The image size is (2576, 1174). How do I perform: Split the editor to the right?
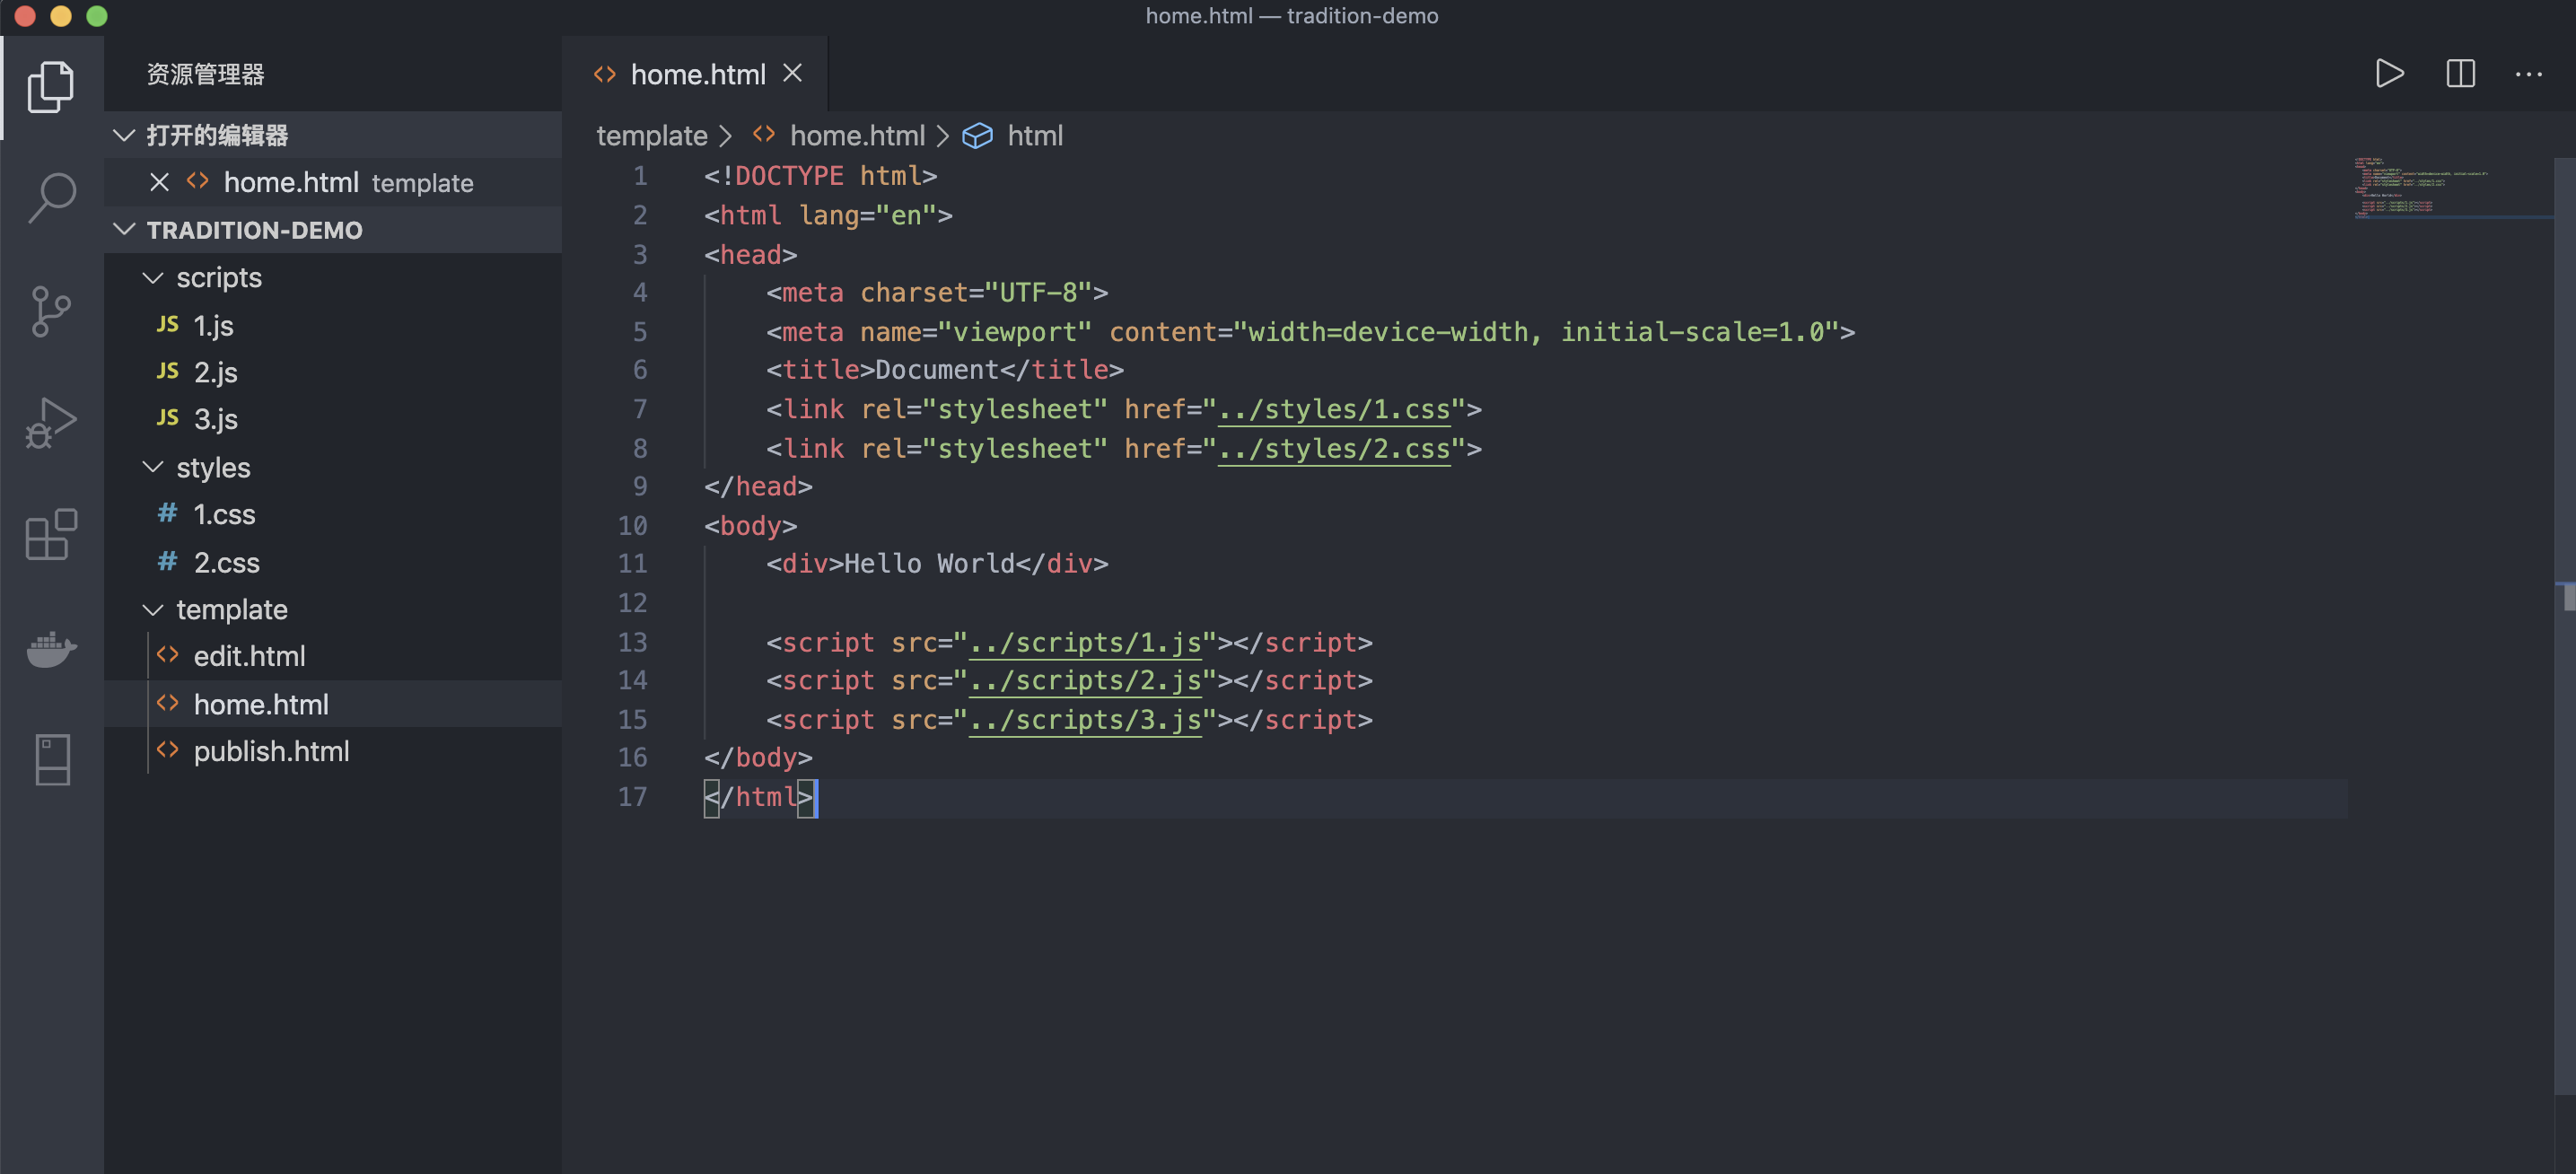click(2459, 74)
